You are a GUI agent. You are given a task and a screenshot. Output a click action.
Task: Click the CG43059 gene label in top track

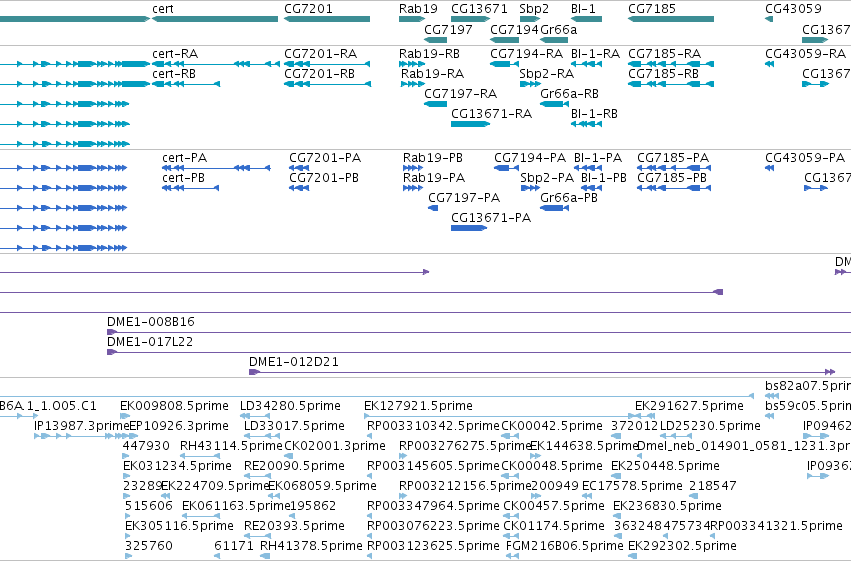coord(793,9)
